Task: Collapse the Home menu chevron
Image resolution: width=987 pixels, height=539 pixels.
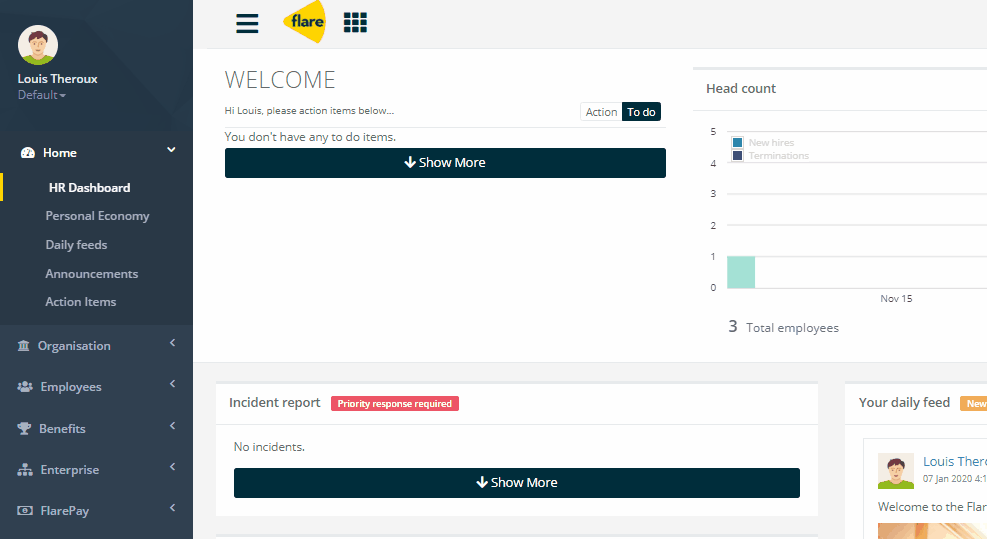Action: [x=171, y=150]
